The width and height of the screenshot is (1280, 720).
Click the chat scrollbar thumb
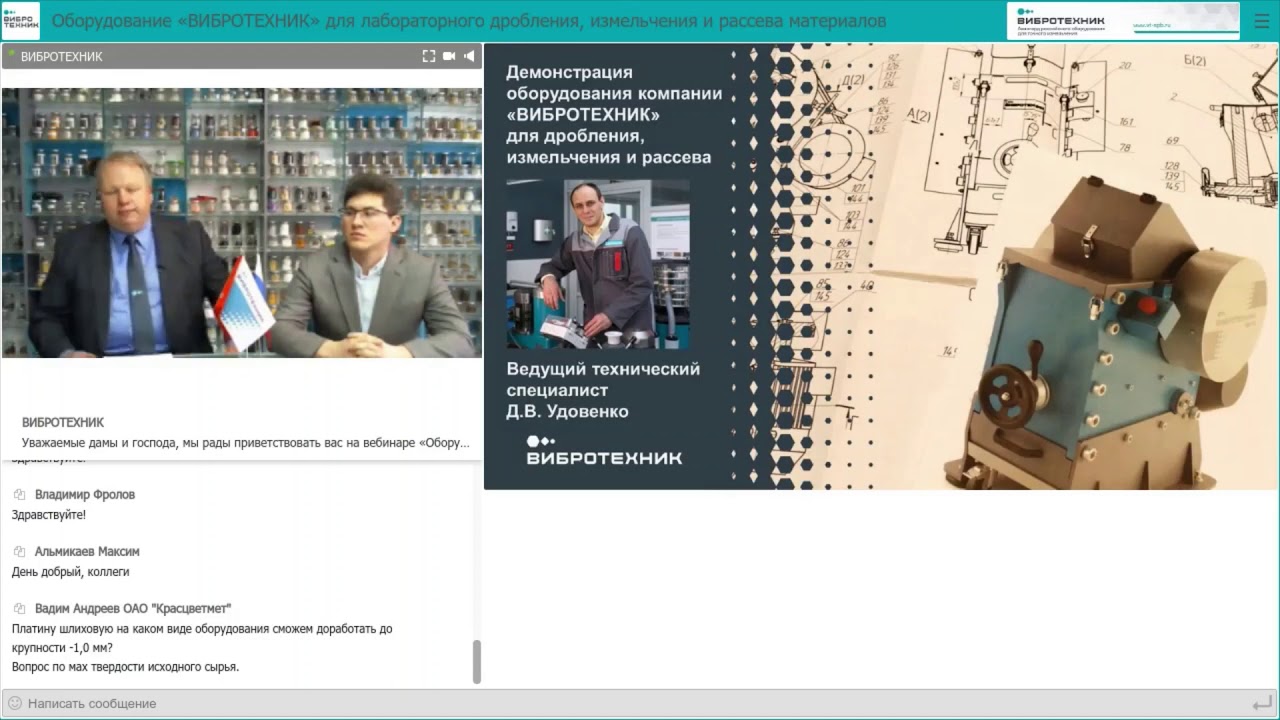point(477,661)
